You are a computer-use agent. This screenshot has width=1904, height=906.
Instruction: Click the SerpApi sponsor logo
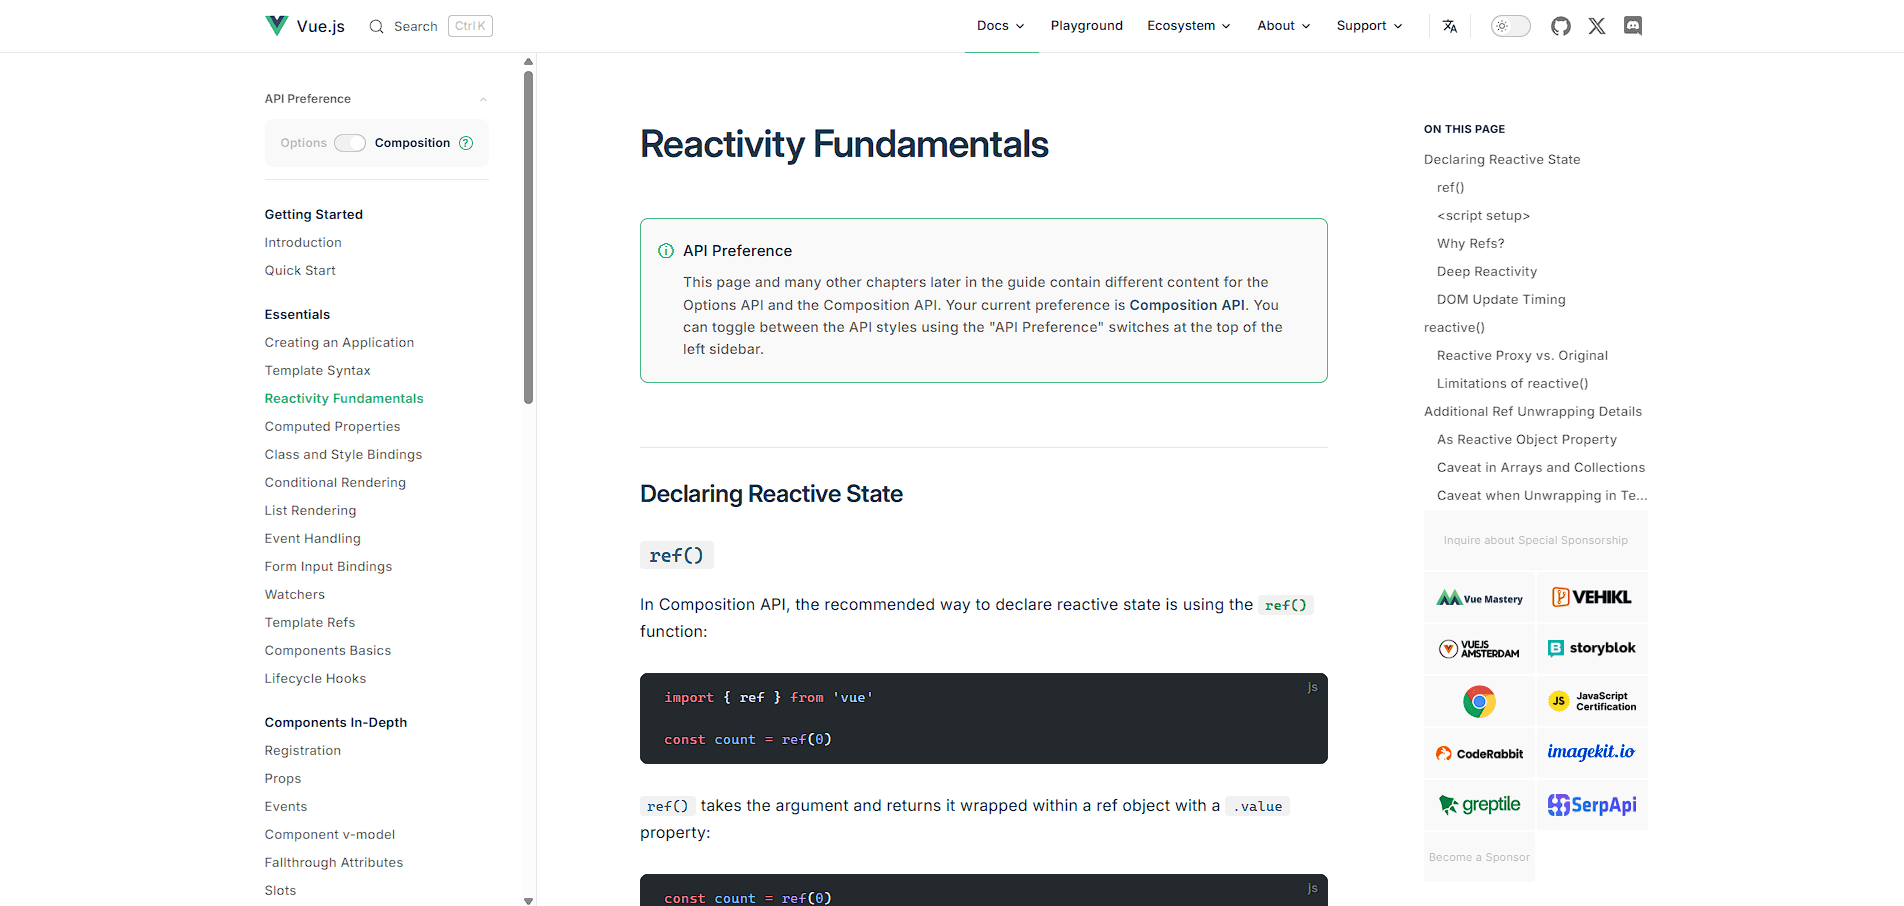pos(1592,805)
